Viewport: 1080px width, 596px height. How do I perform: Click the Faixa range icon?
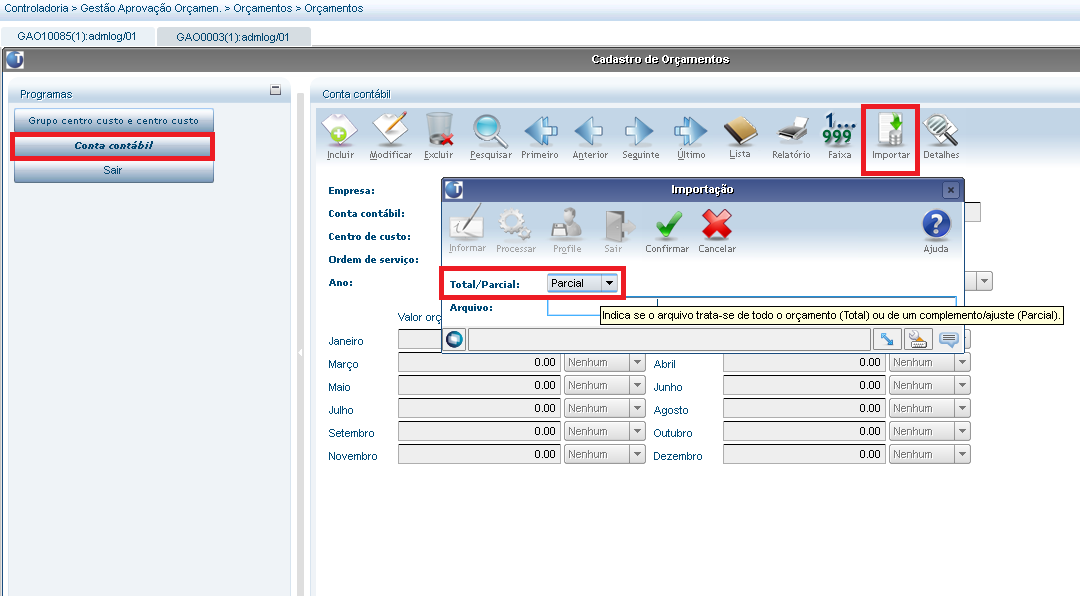pyautogui.click(x=839, y=136)
